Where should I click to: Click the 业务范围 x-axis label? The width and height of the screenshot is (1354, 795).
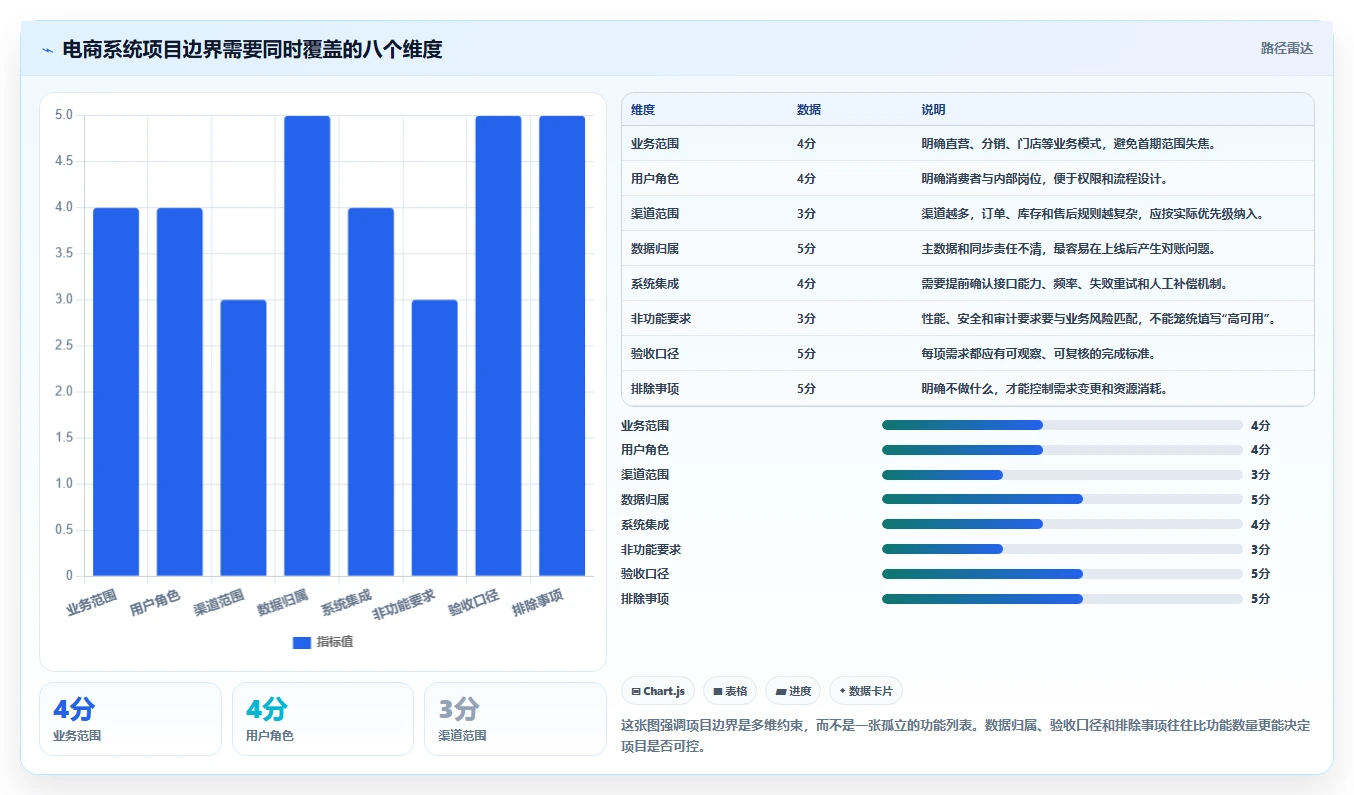click(x=92, y=602)
